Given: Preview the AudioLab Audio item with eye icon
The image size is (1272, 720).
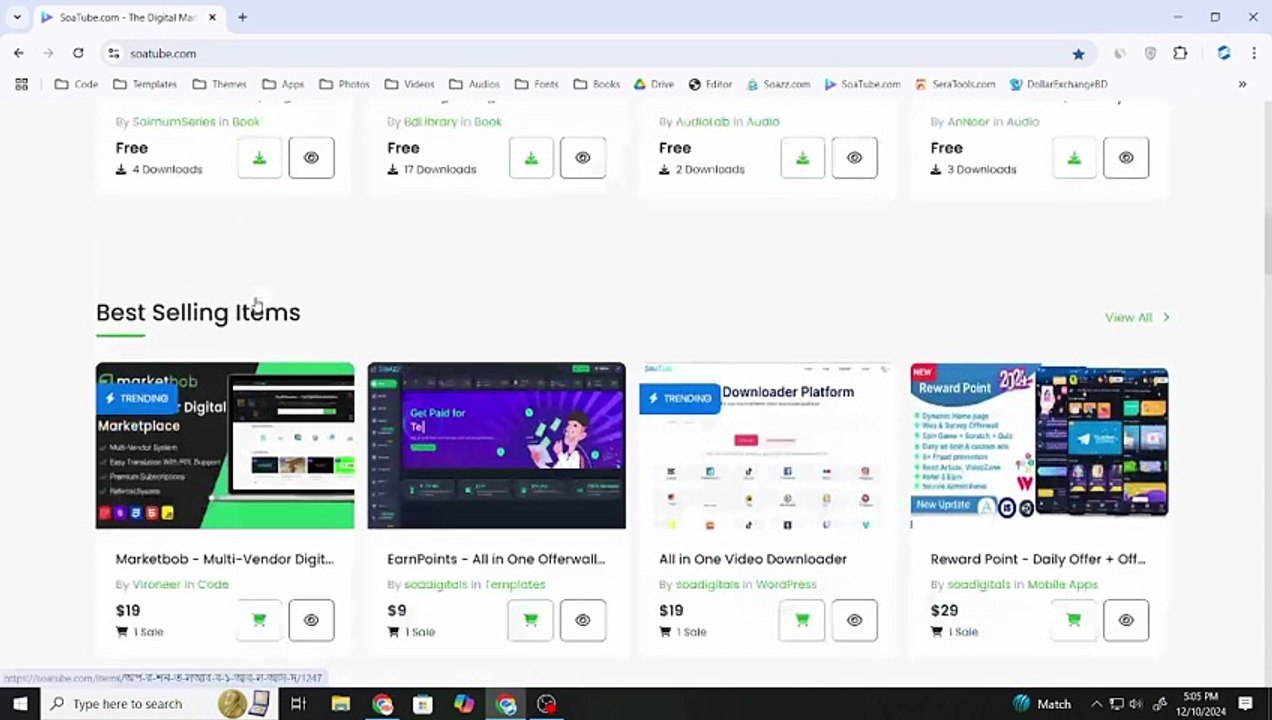Looking at the screenshot, I should [854, 158].
